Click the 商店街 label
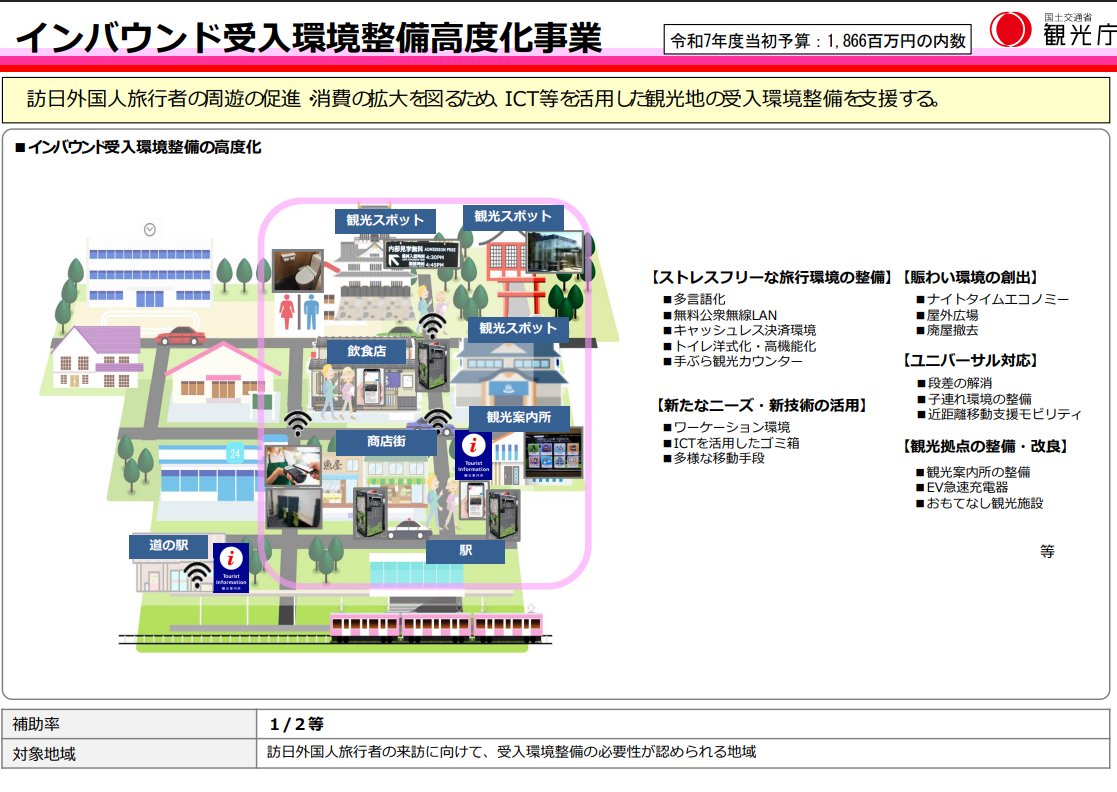The image size is (1117, 792). (x=386, y=442)
